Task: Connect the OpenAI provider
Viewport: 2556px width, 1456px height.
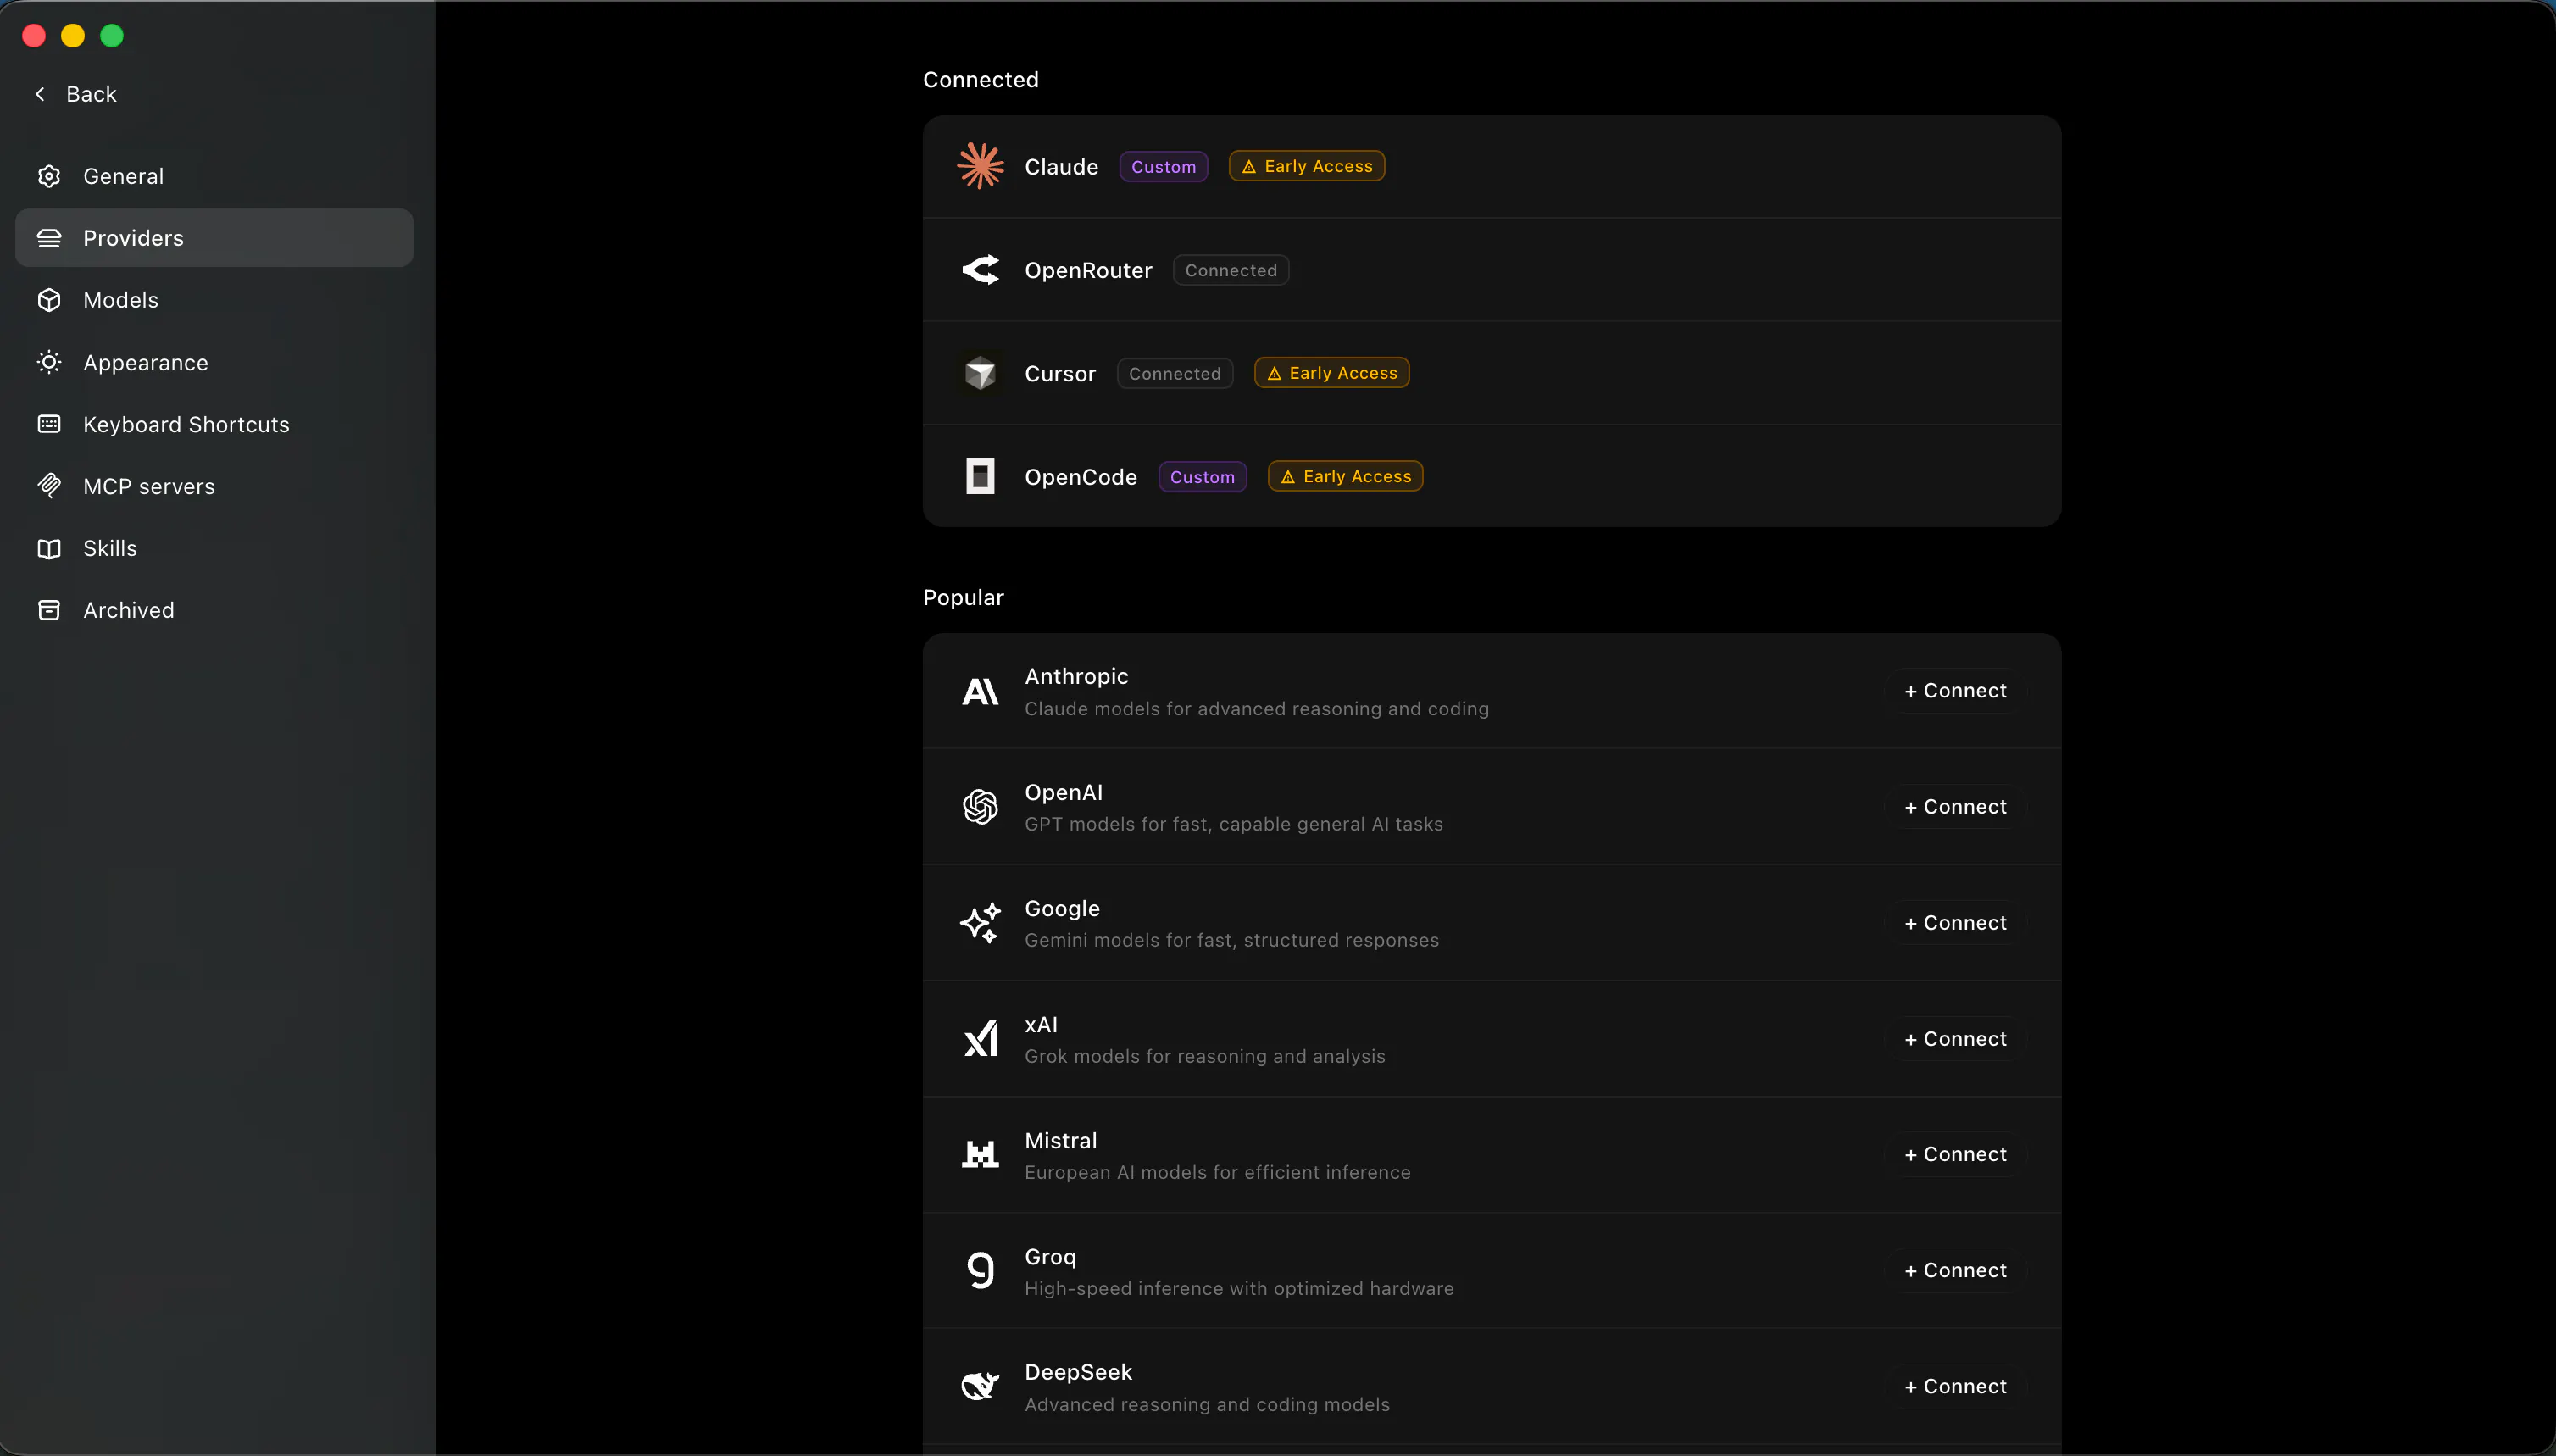Action: (x=1955, y=807)
